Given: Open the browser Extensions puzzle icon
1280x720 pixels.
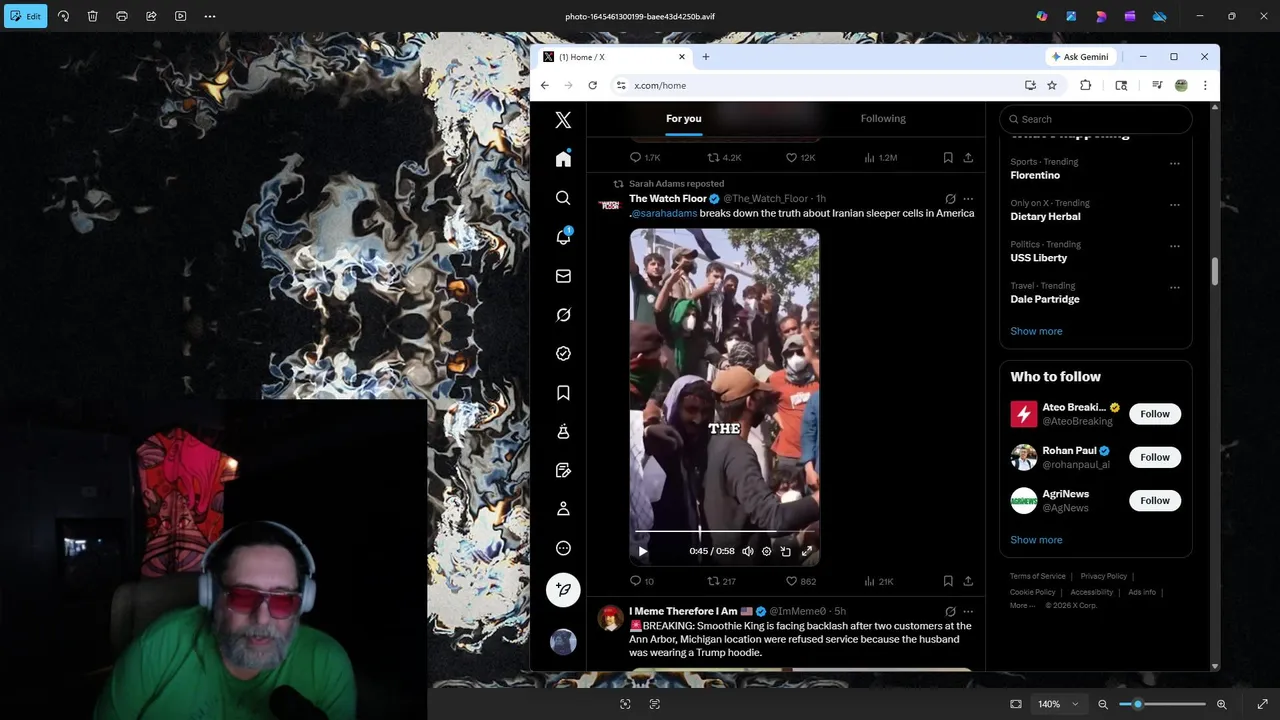Looking at the screenshot, I should (1085, 85).
